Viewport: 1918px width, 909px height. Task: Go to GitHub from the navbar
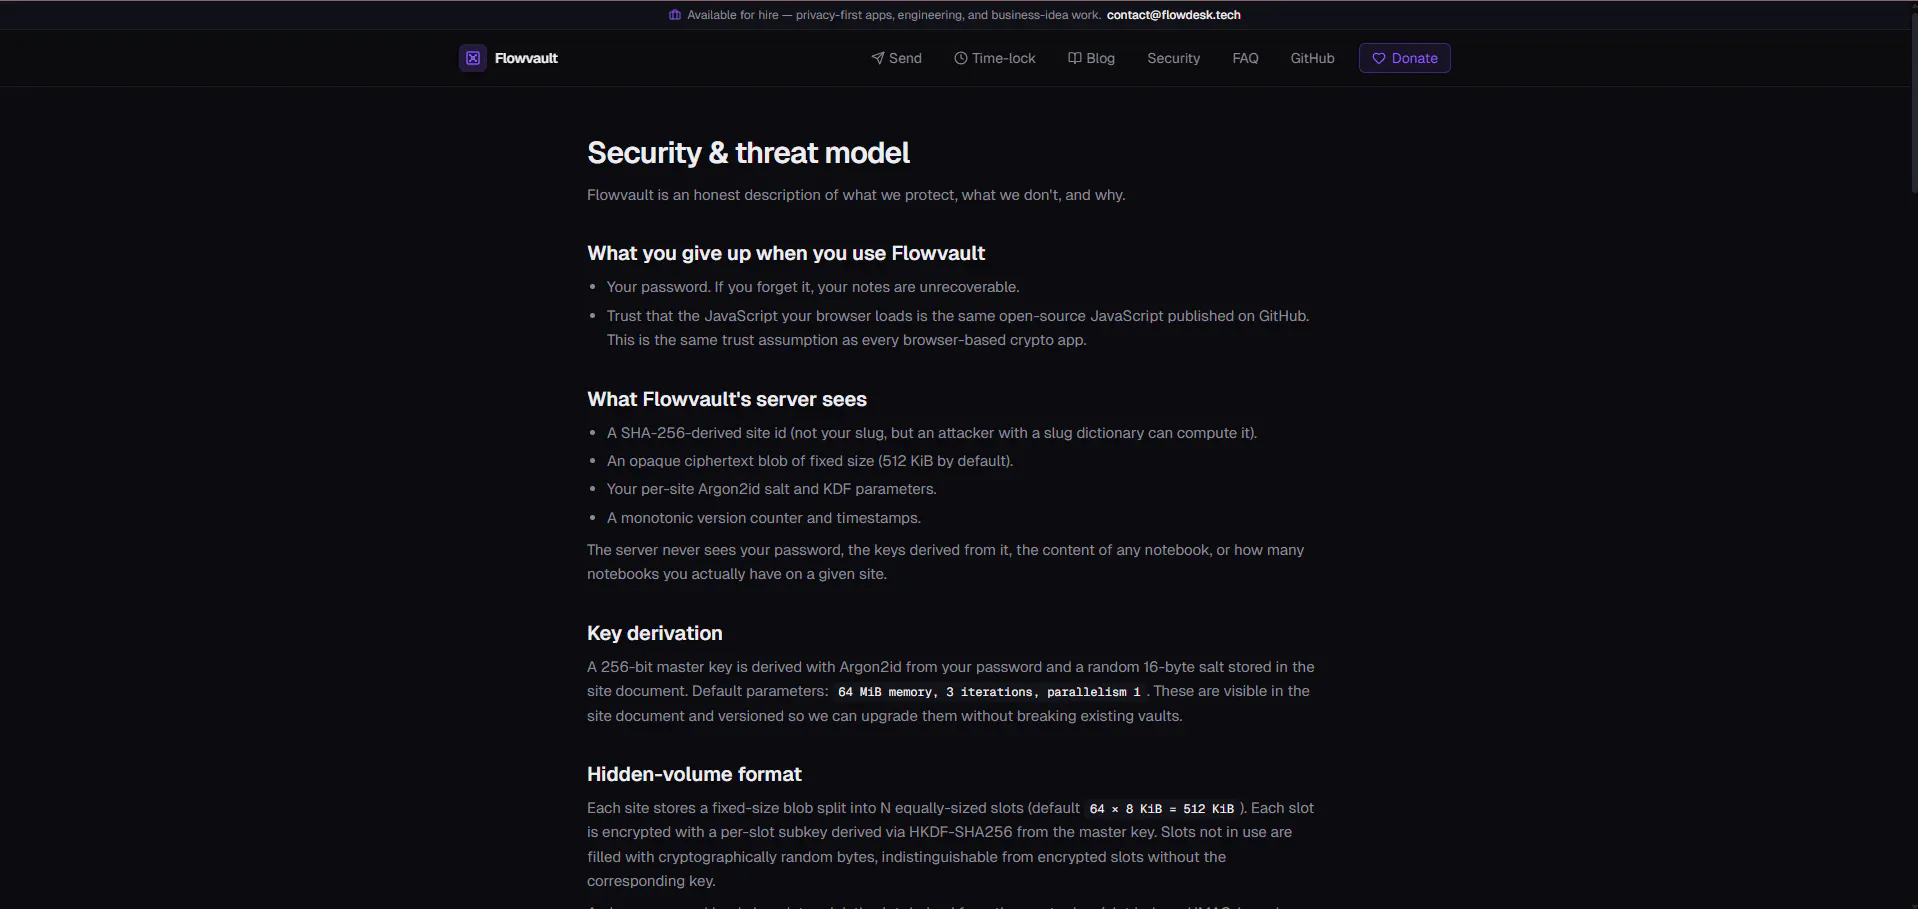tap(1312, 58)
